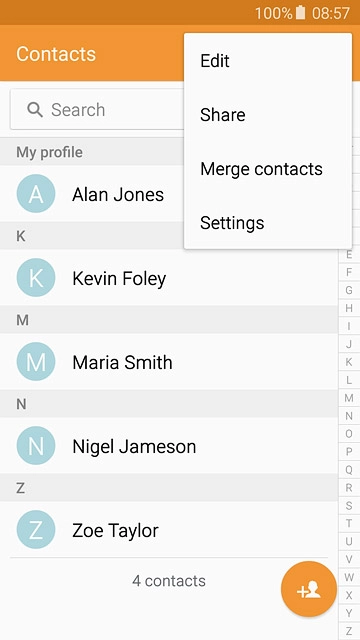Tap Kevin Foley's K avatar icon

(36, 278)
